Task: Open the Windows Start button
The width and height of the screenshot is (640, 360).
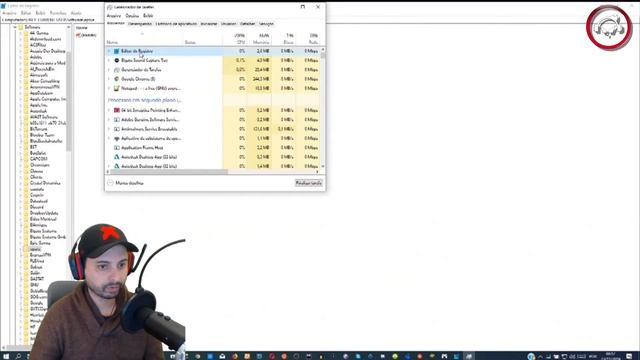Action: (x=6, y=356)
